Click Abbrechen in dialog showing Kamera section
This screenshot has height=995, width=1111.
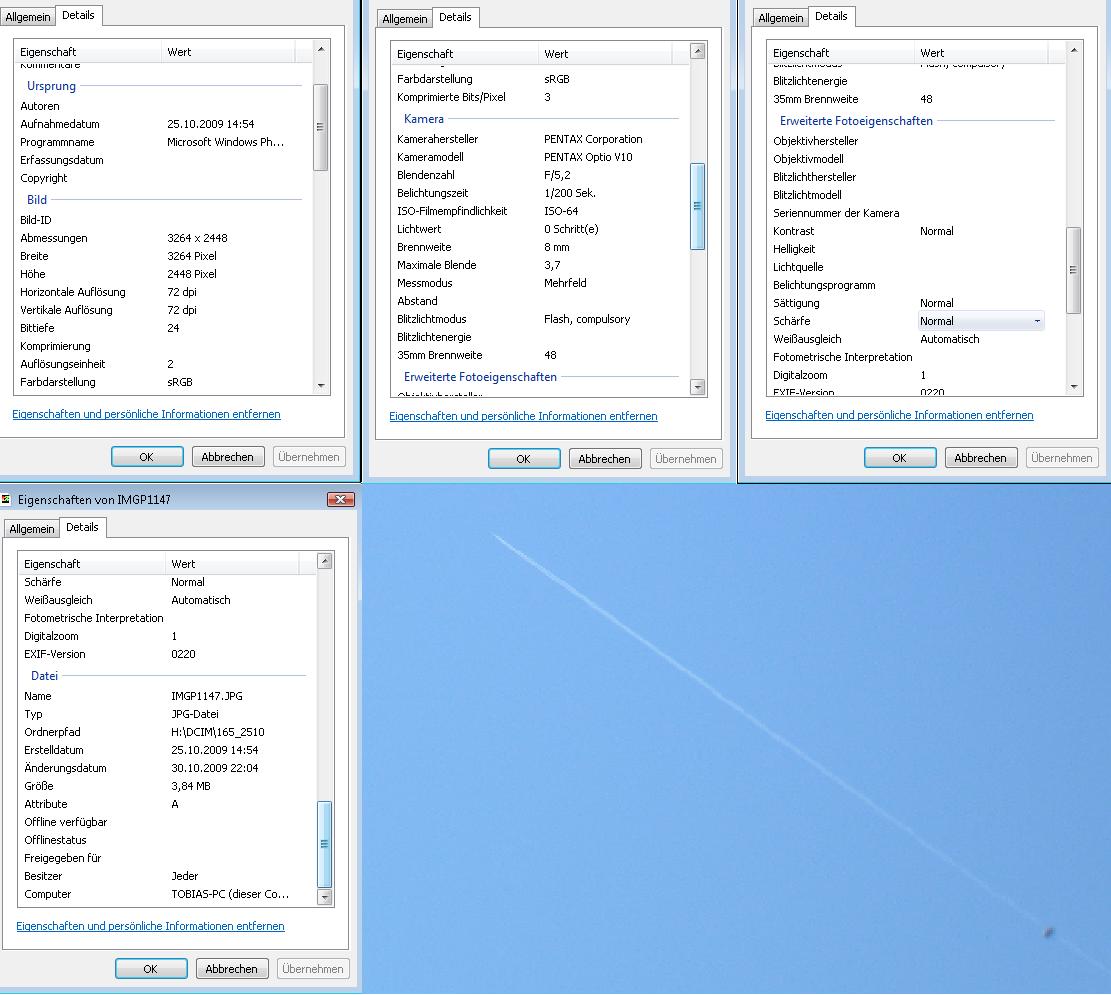click(604, 459)
